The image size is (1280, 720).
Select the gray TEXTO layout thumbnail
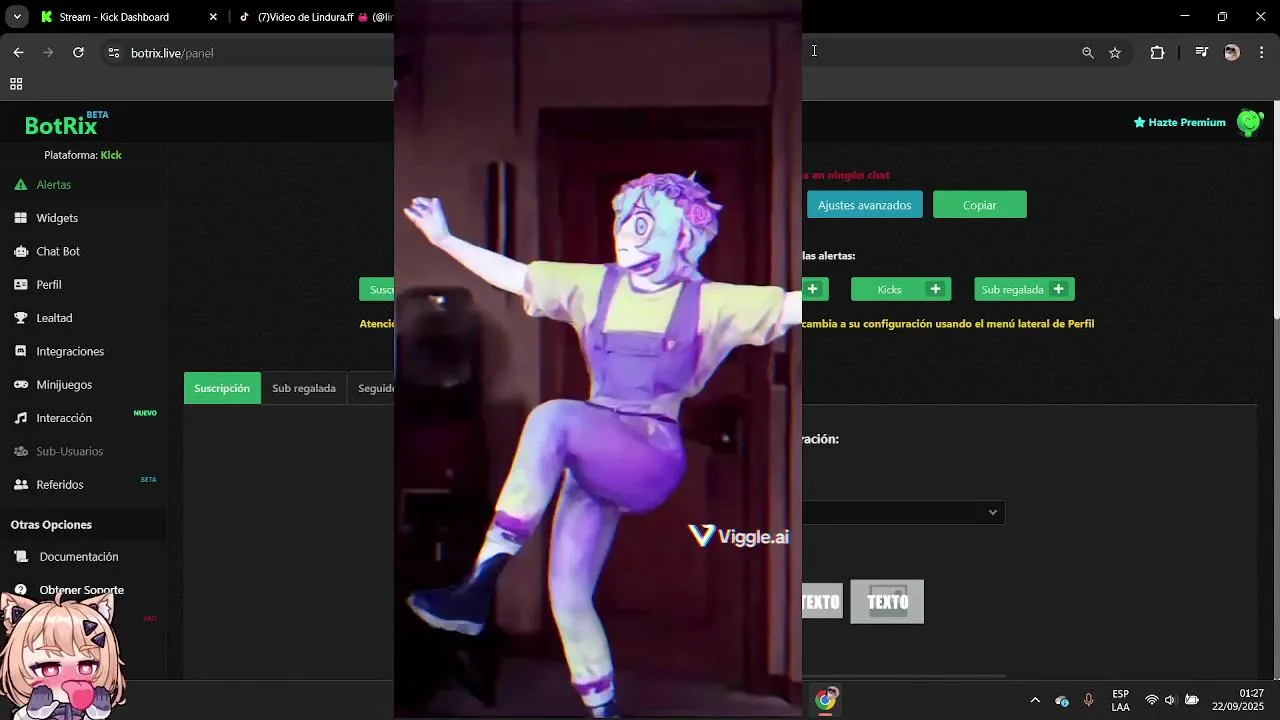pos(887,602)
